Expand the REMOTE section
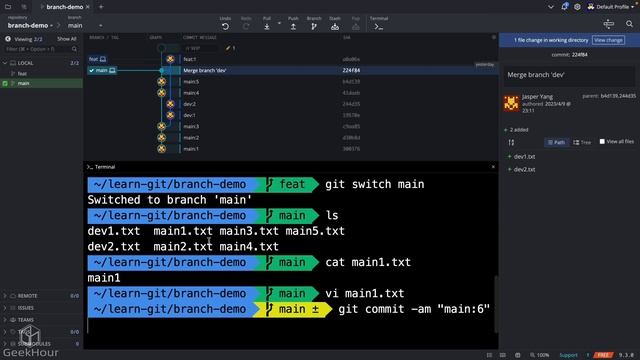The image size is (640, 360). click(x=5, y=296)
